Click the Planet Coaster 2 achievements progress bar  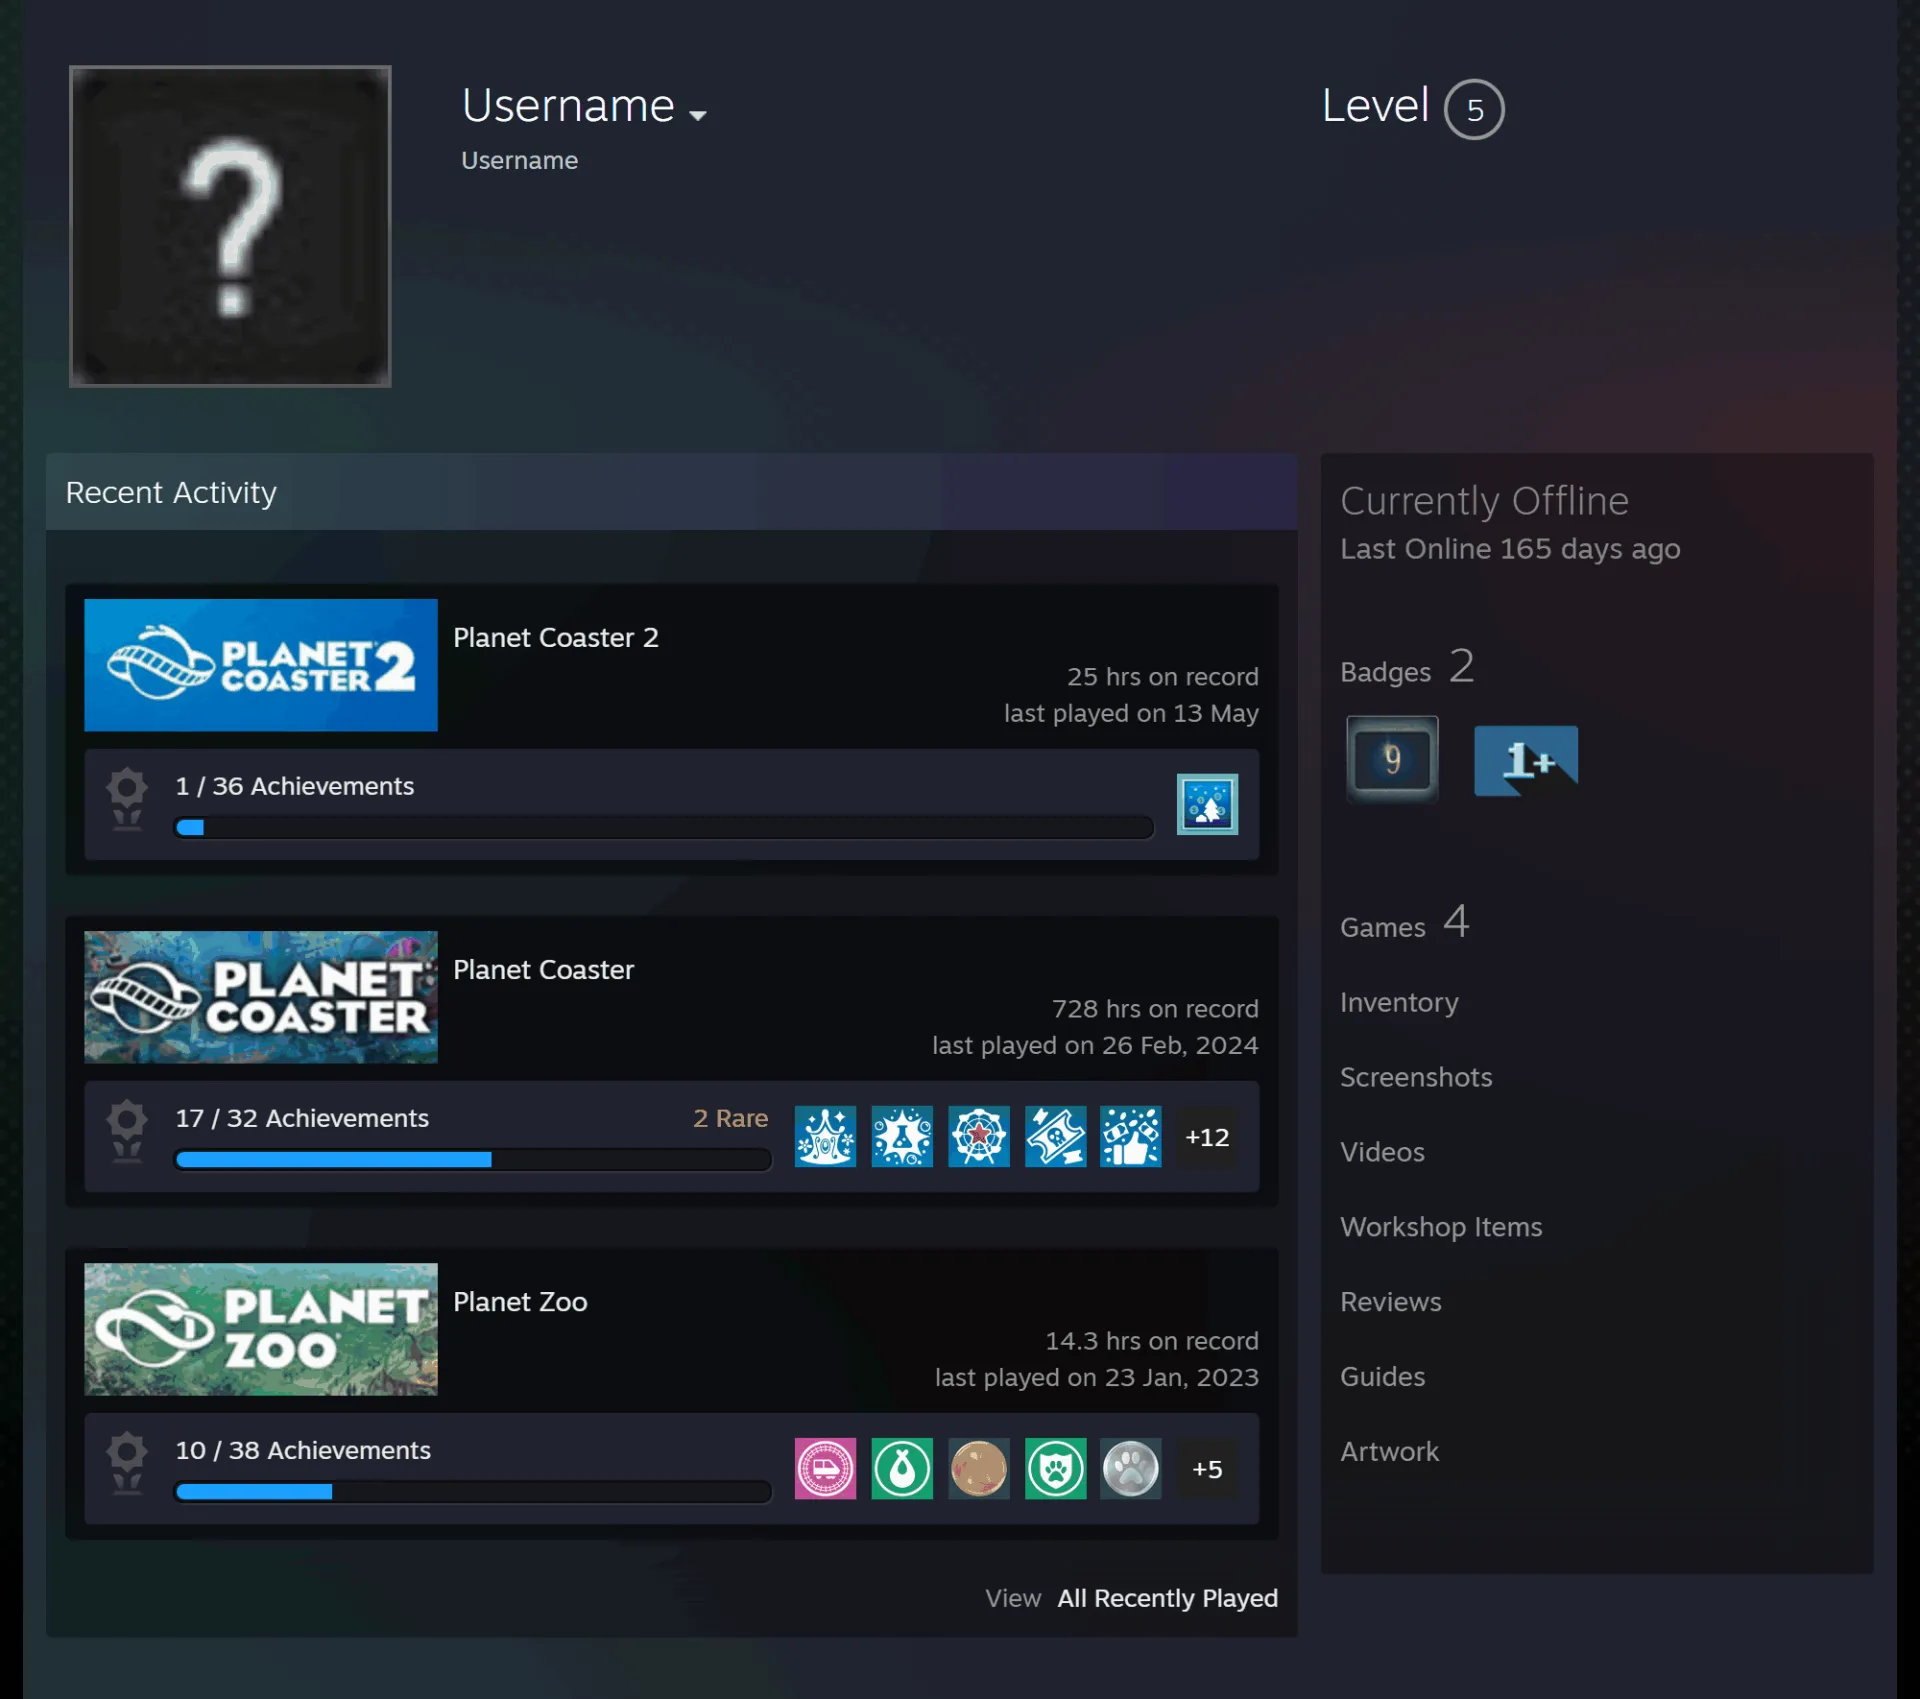(x=664, y=827)
